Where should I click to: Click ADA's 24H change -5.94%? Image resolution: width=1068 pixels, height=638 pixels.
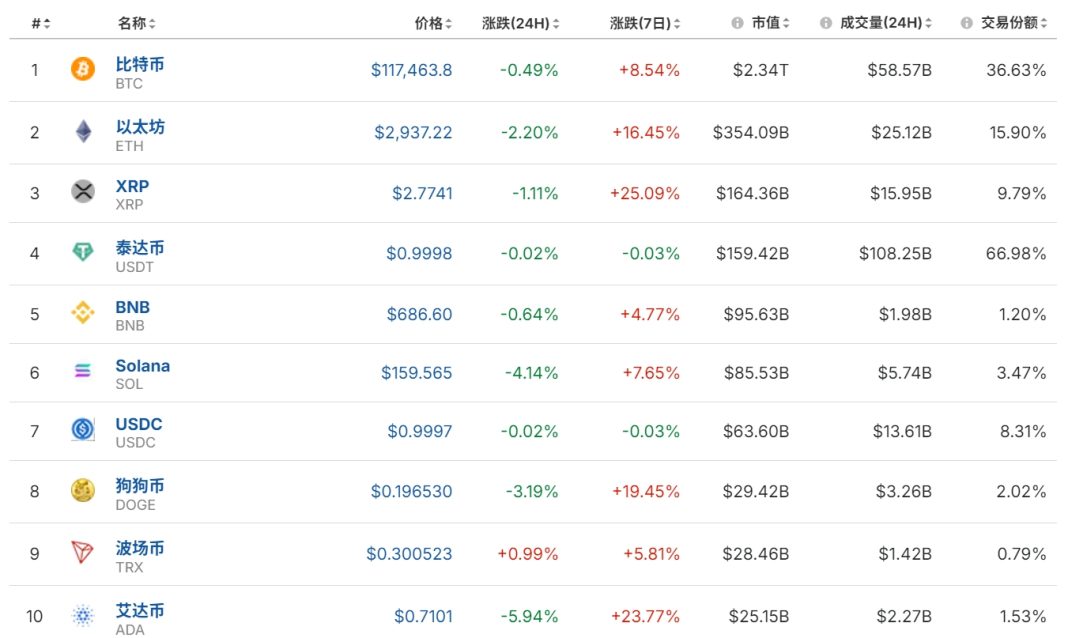click(x=529, y=616)
